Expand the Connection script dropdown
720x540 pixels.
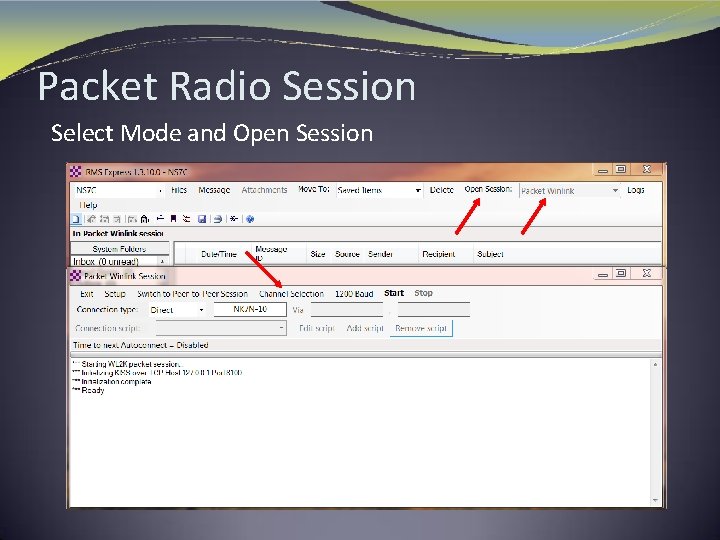click(x=281, y=328)
